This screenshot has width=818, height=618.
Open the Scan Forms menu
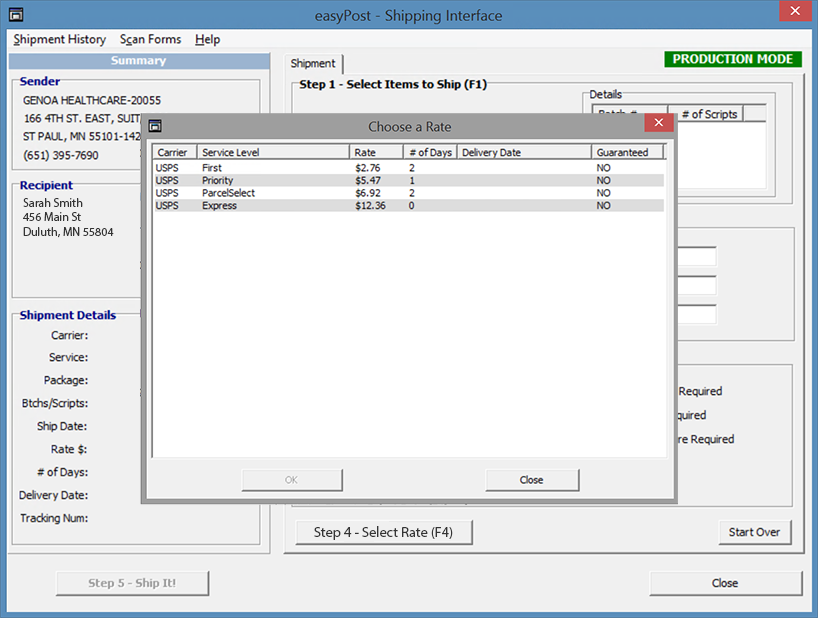150,39
